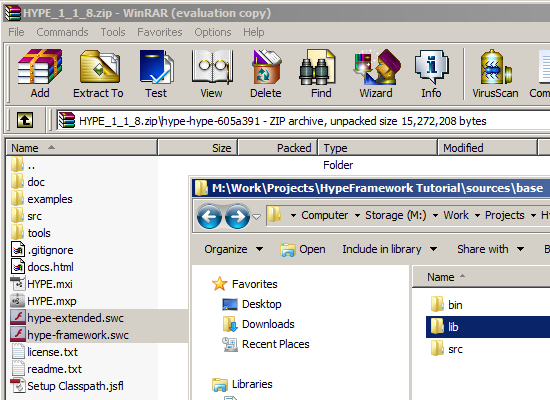This screenshot has width=550, height=400.
Task: Select the HYPE.mxp file
Action: (x=43, y=301)
